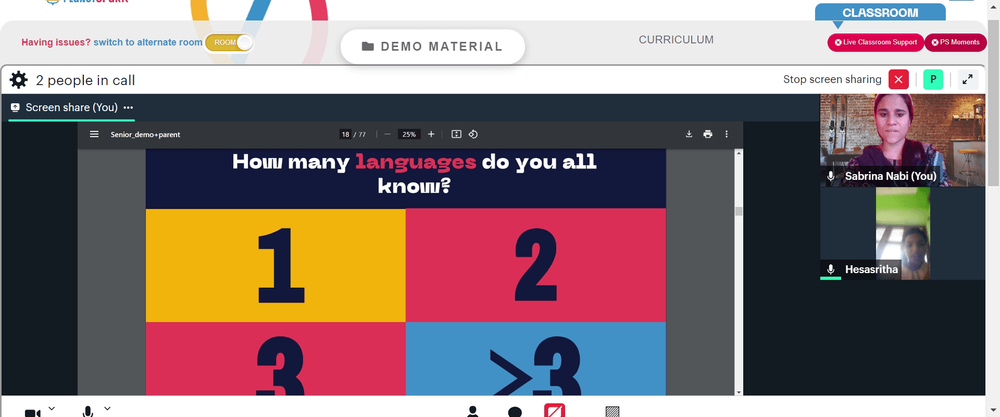Select Hesasritha's video thumbnail

click(x=902, y=233)
